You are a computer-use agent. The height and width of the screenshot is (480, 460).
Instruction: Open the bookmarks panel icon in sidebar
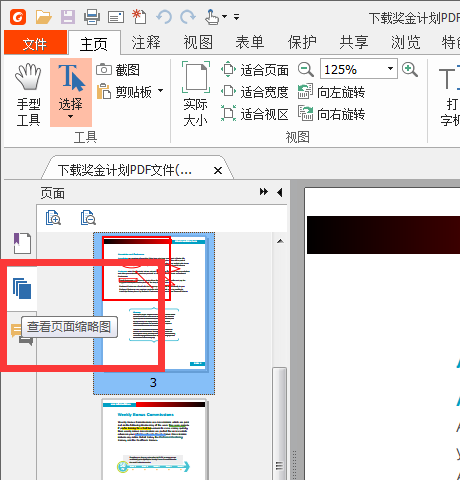(22, 243)
